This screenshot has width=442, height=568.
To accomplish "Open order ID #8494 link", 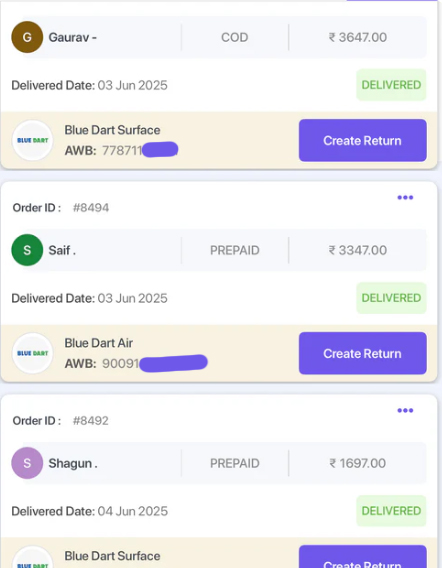I will pyautogui.click(x=91, y=208).
